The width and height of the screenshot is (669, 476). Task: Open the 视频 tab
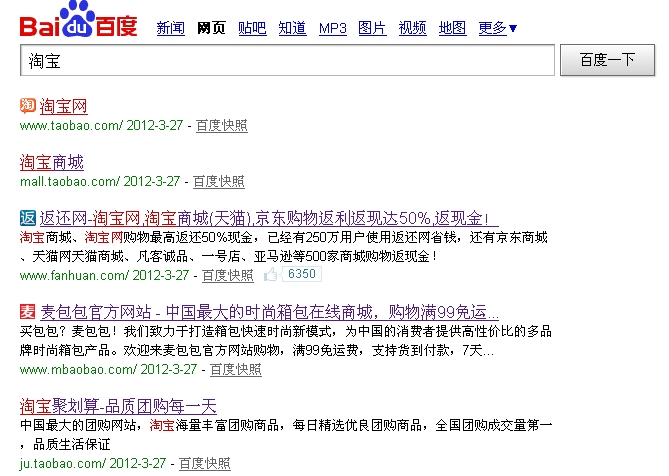[x=412, y=28]
